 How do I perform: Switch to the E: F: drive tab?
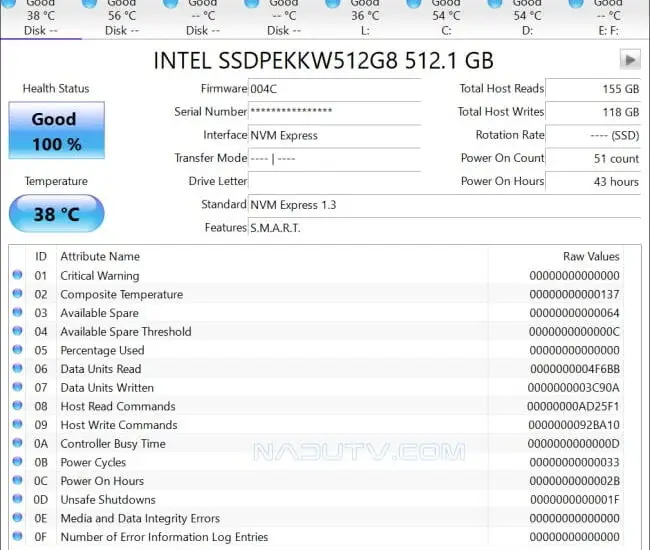(608, 19)
